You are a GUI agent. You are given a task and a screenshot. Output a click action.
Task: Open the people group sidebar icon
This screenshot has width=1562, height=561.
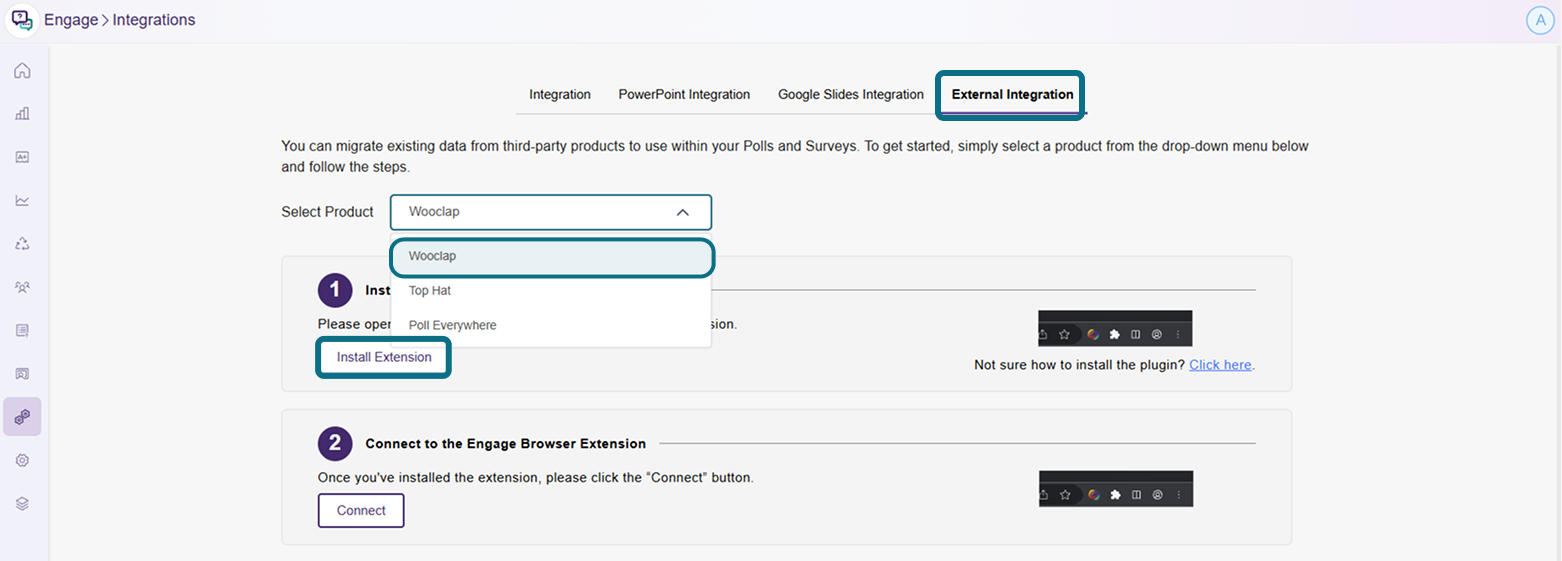tap(22, 287)
